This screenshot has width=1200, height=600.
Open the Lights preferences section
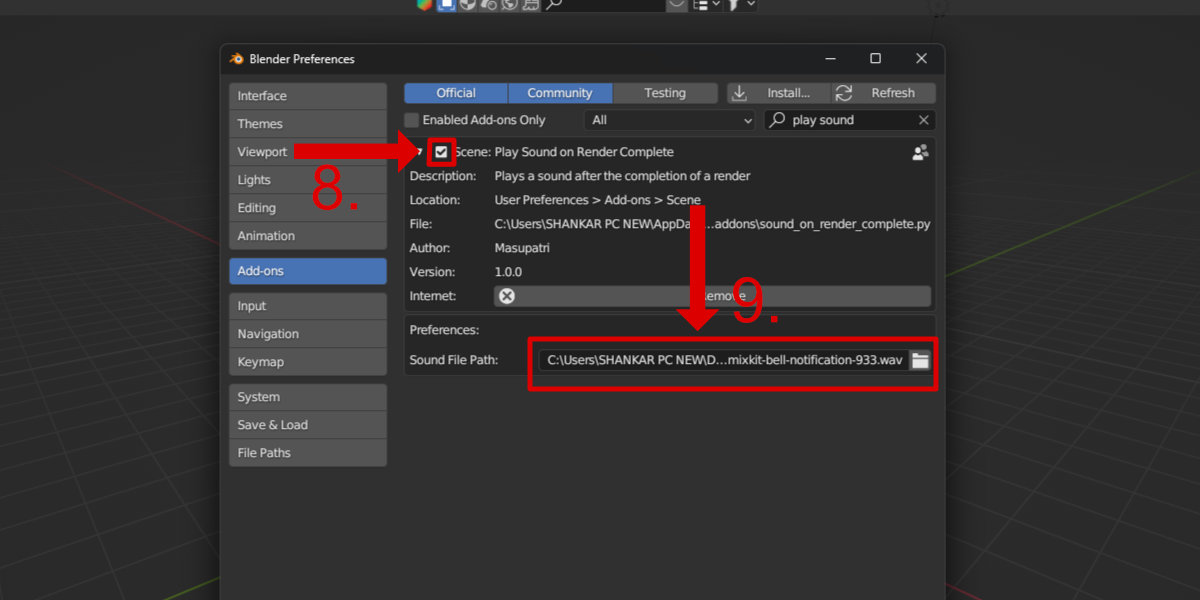(x=308, y=180)
